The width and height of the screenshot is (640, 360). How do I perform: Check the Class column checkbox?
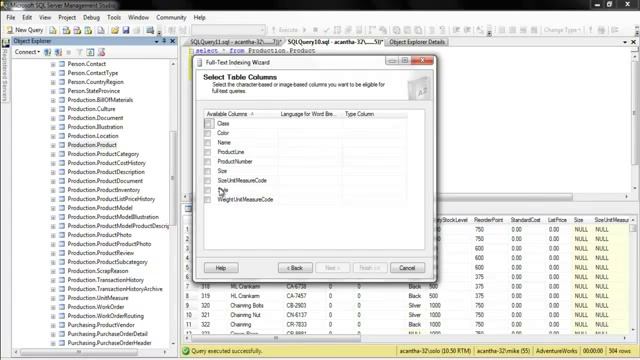point(208,123)
